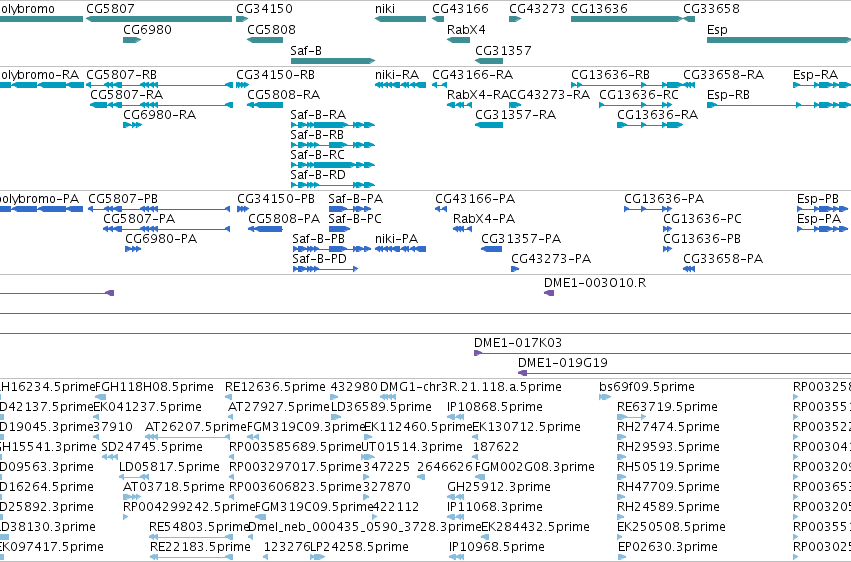Click the CG33658 gene label
Image resolution: width=851 pixels, height=562 pixels.
pyautogui.click(x=711, y=9)
